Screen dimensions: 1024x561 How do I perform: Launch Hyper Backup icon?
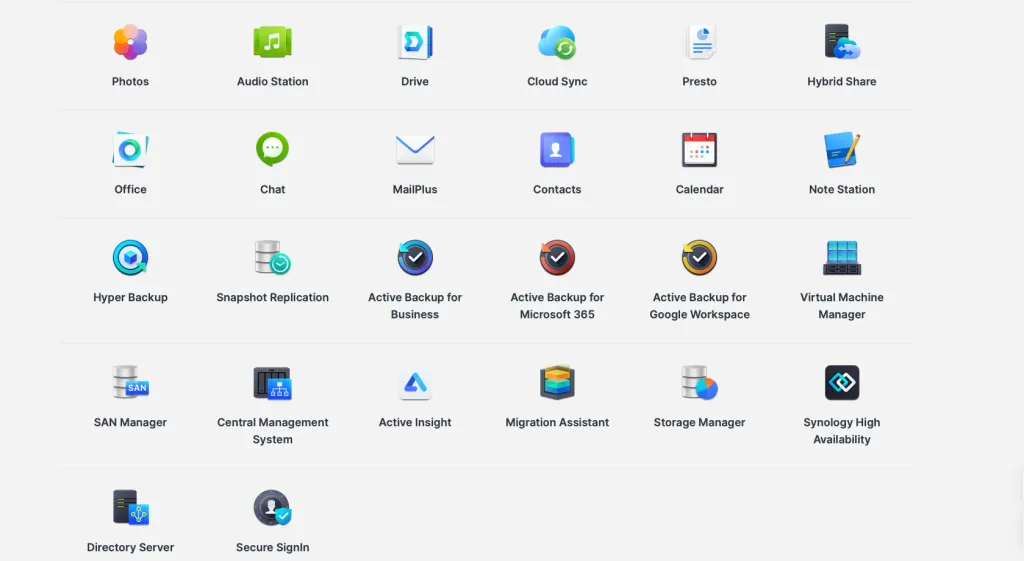point(130,258)
